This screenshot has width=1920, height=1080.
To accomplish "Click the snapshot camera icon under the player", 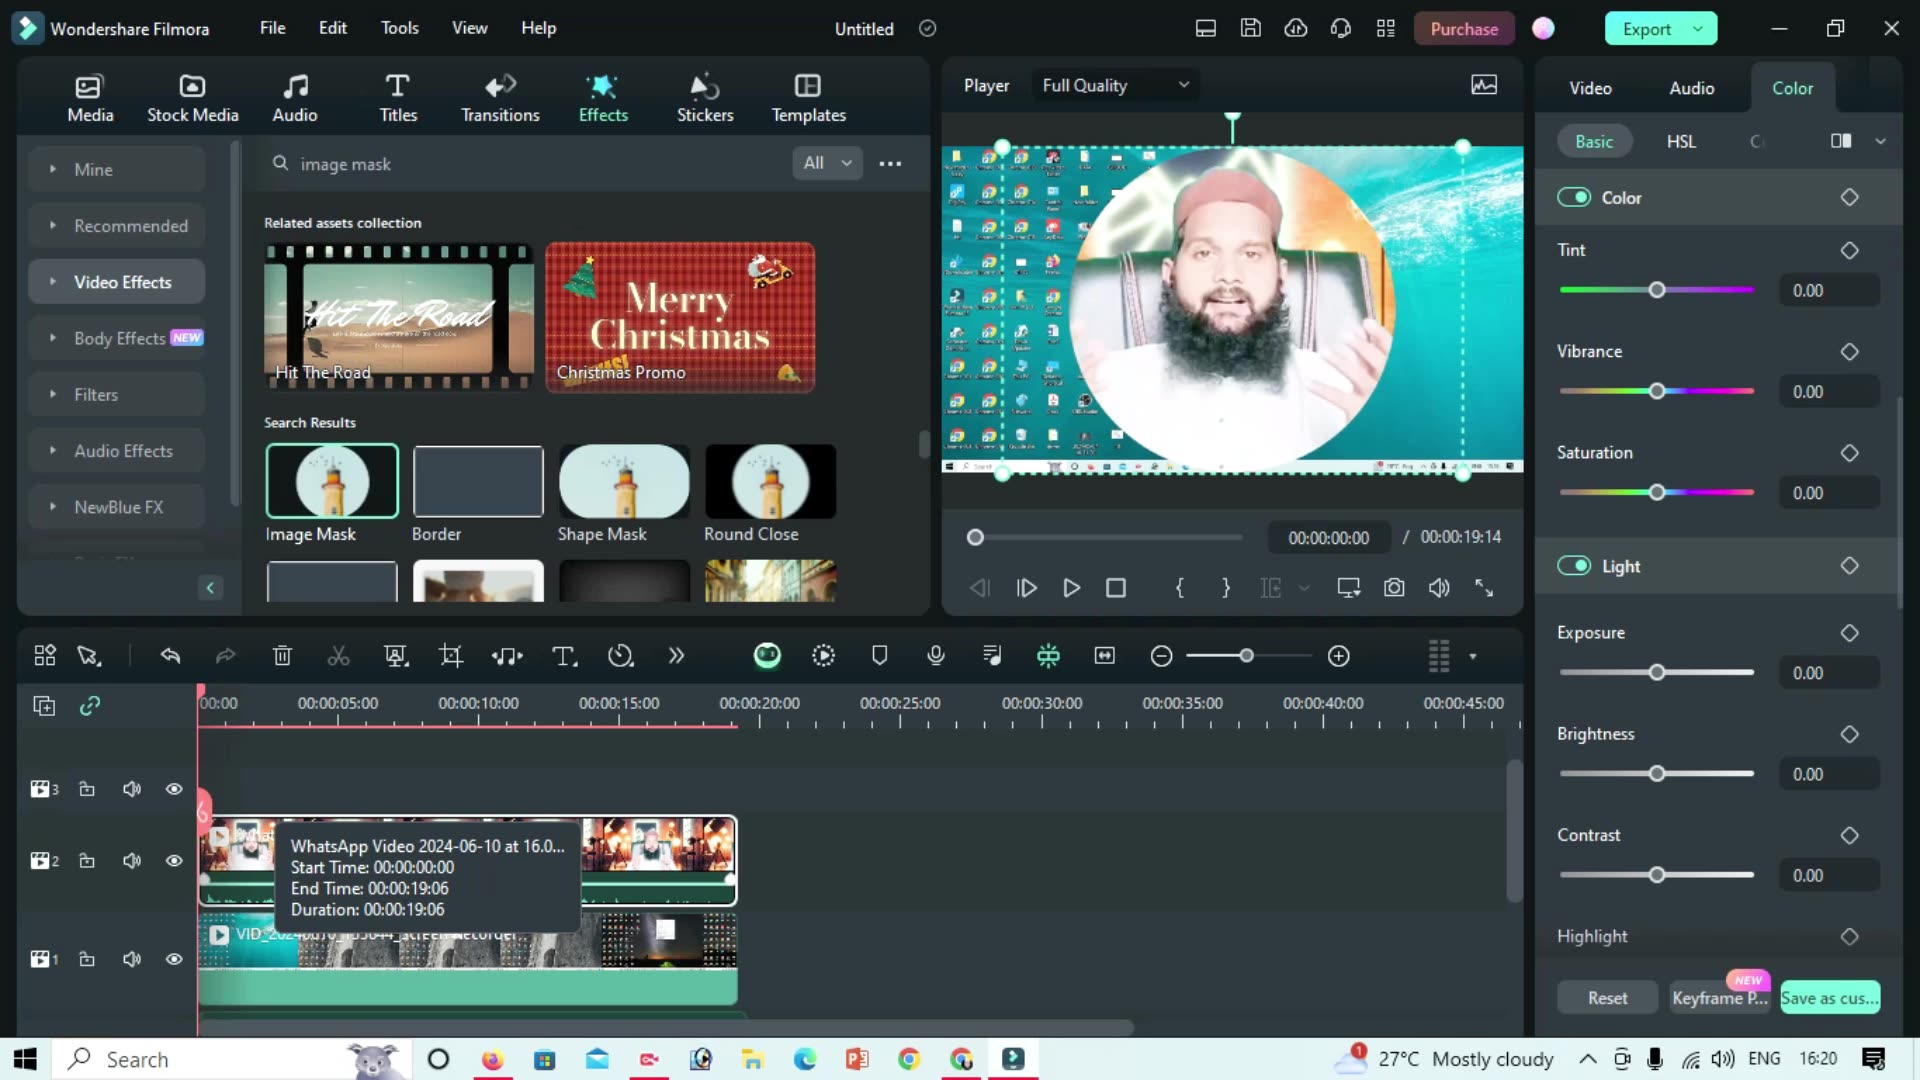I will (x=1393, y=588).
